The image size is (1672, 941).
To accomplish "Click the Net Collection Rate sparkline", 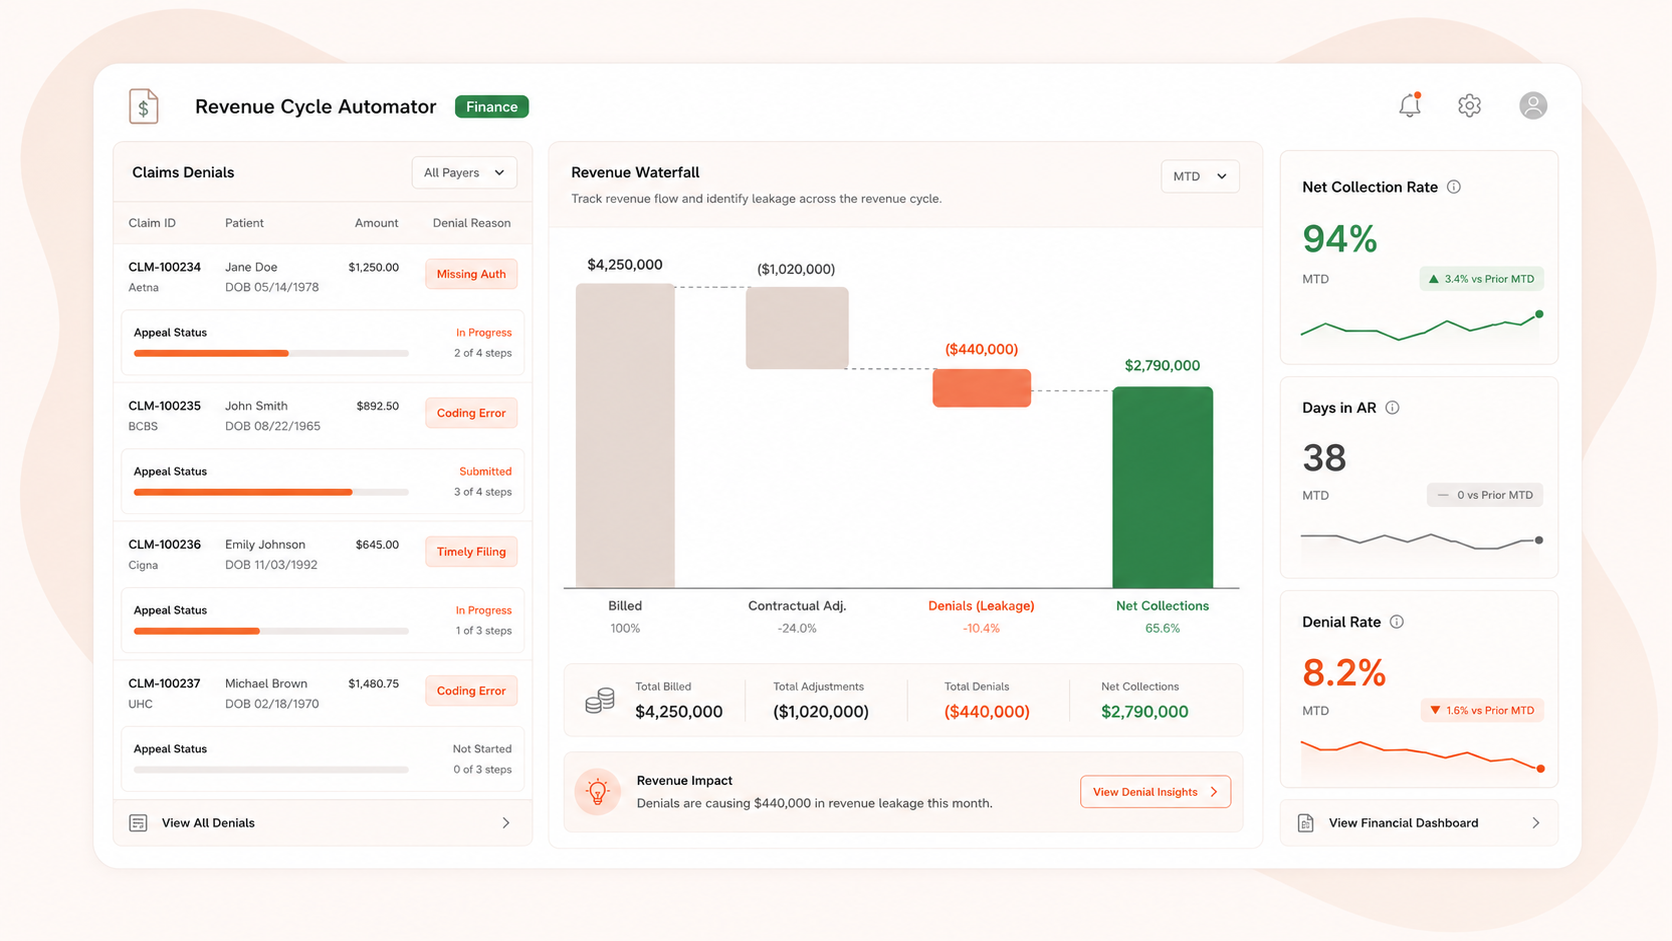I will [1421, 327].
